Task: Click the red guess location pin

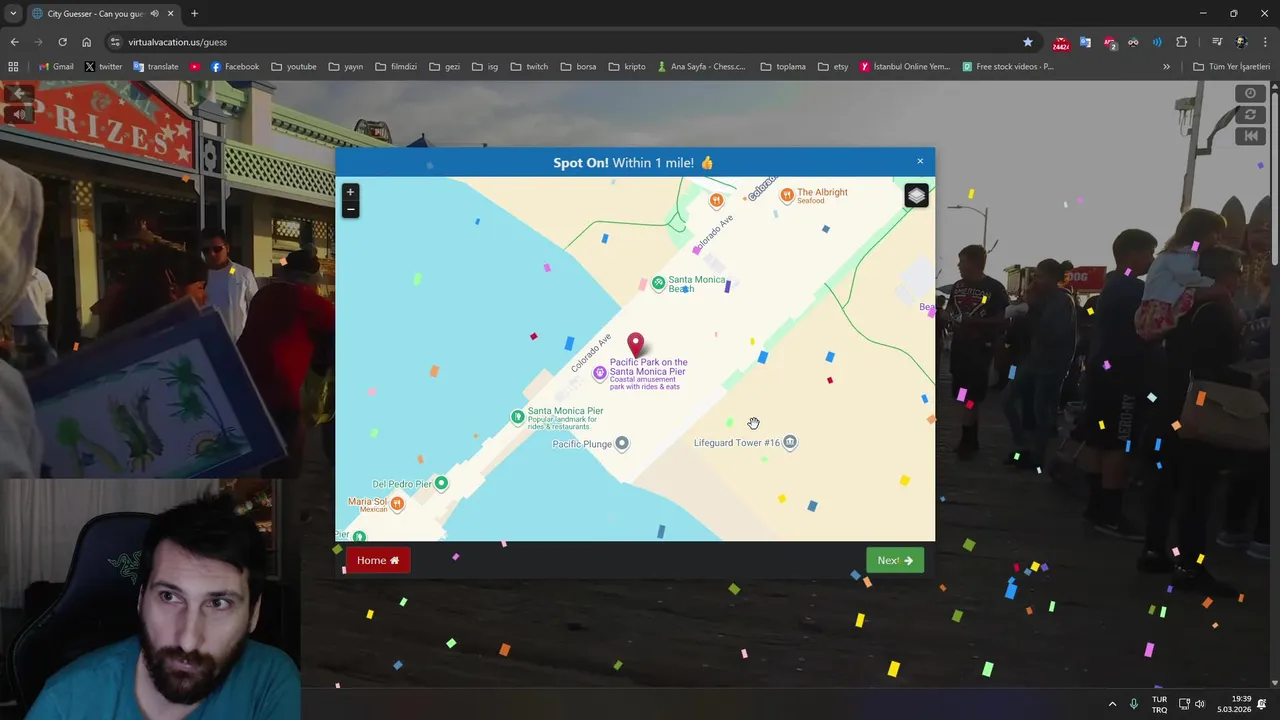Action: pos(635,346)
